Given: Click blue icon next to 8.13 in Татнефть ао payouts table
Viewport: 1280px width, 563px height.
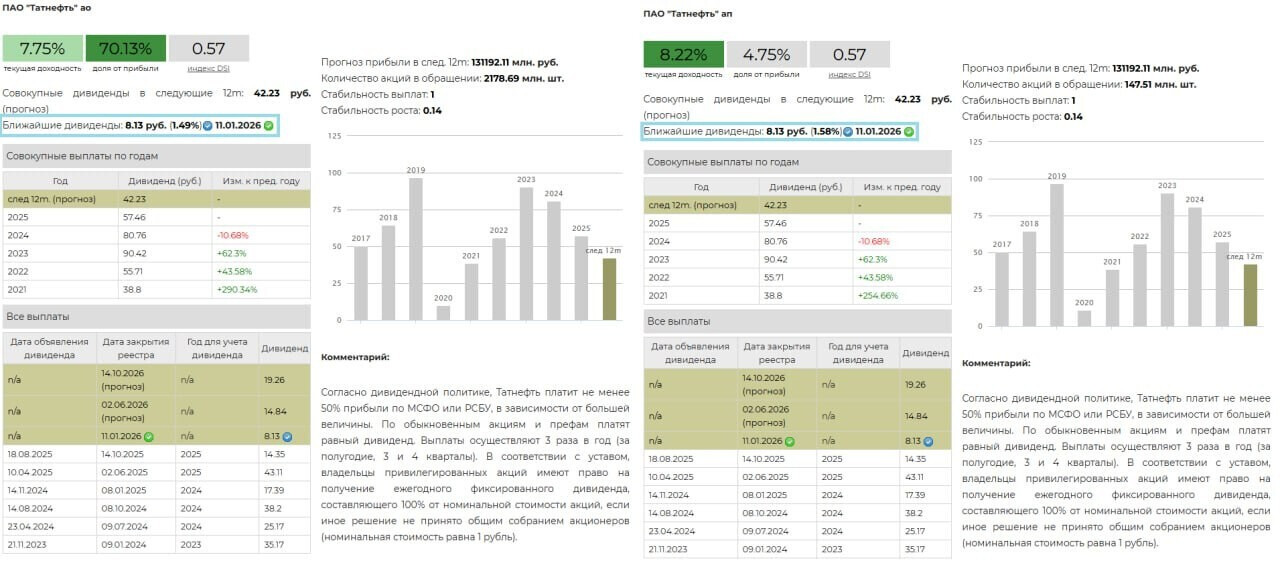Looking at the screenshot, I should (287, 436).
